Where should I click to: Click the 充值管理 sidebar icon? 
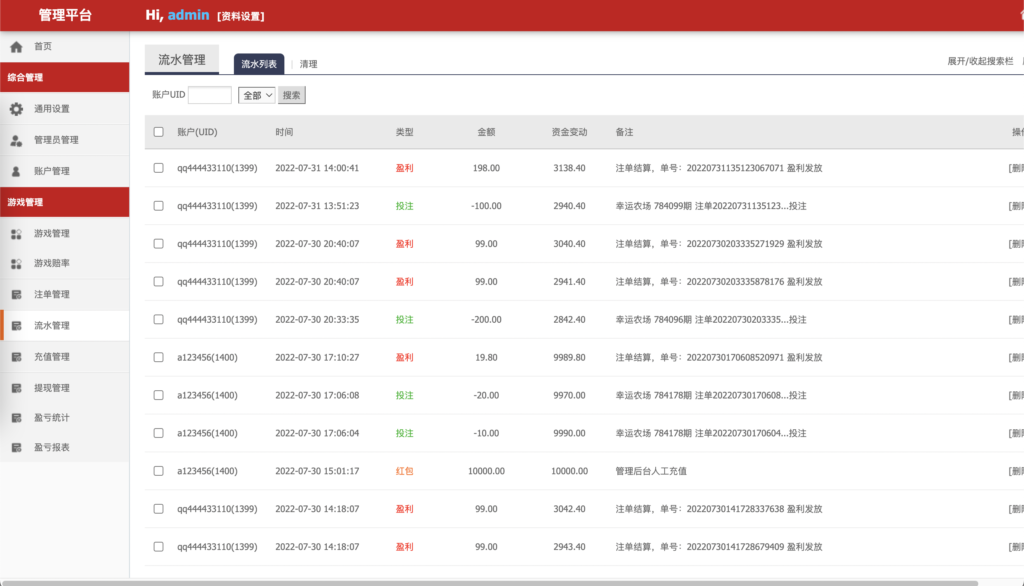click(x=16, y=357)
